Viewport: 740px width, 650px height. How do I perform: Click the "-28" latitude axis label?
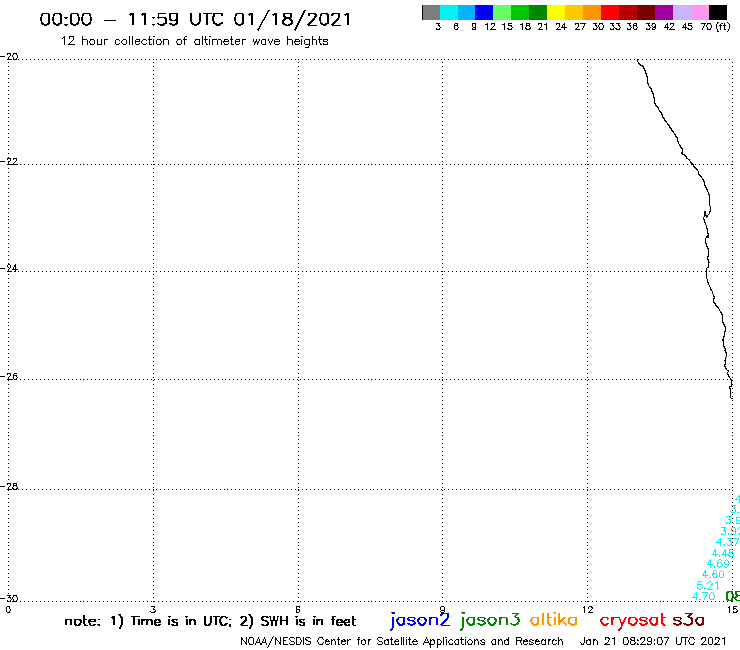pyautogui.click(x=9, y=486)
